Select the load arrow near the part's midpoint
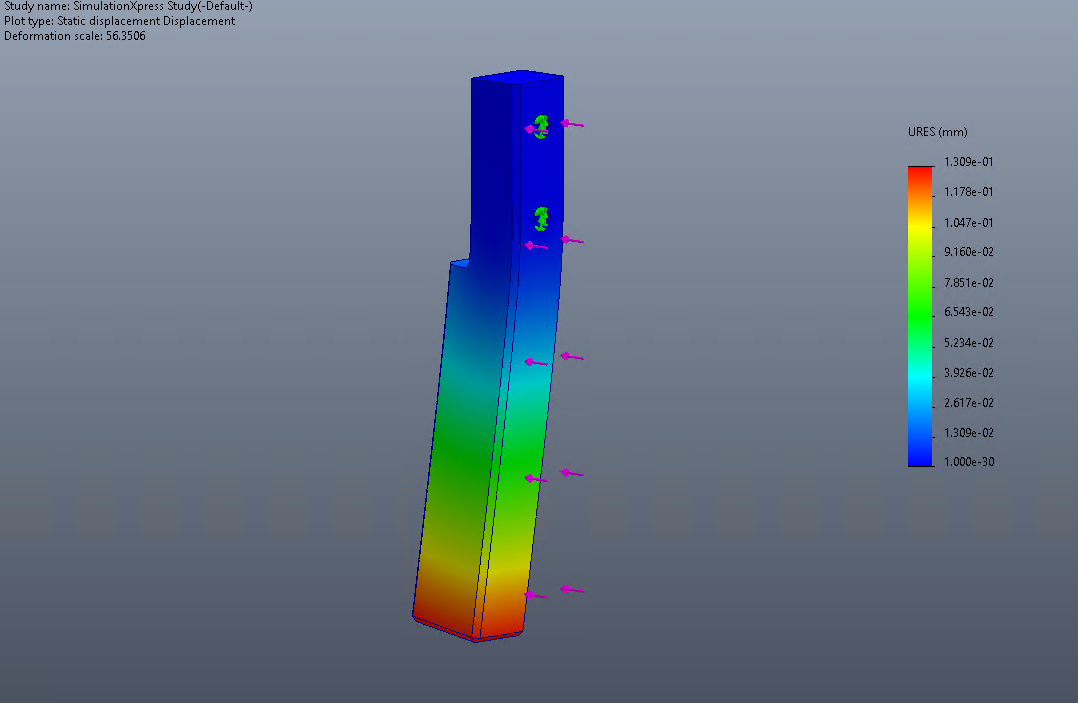The height and width of the screenshot is (703, 1078). pyautogui.click(x=570, y=355)
